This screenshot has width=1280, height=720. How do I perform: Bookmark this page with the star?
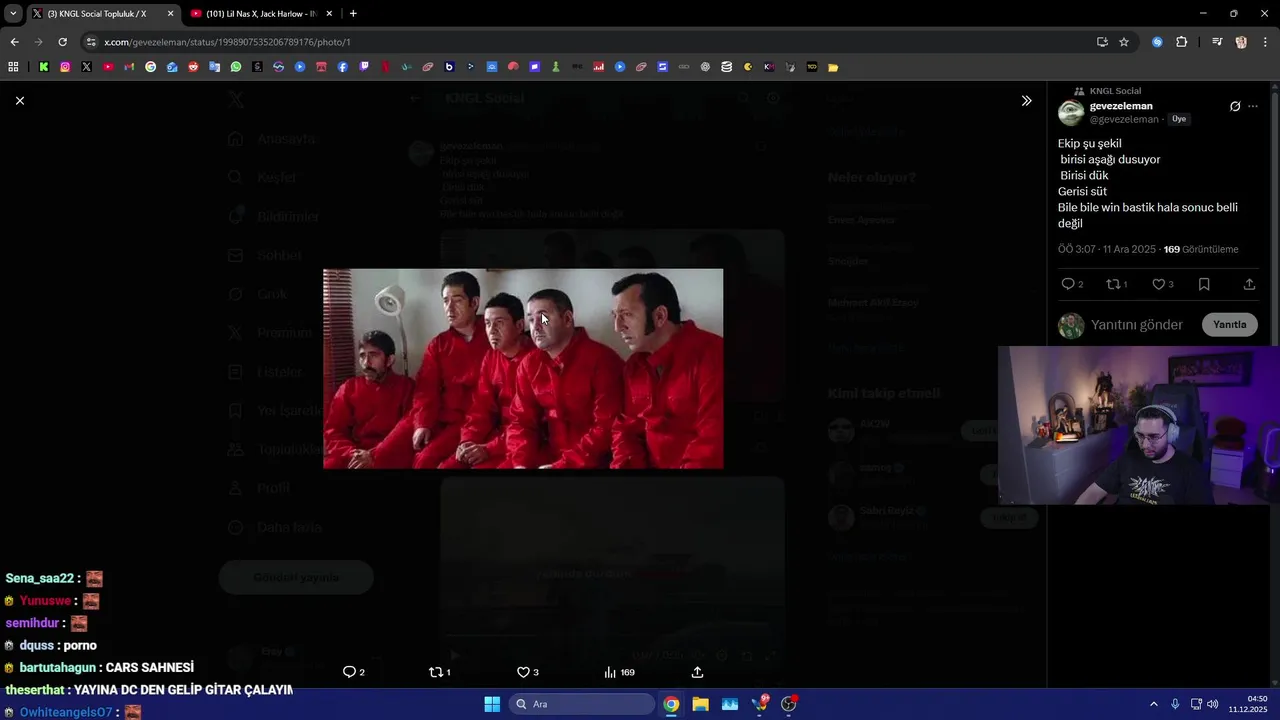[1124, 42]
